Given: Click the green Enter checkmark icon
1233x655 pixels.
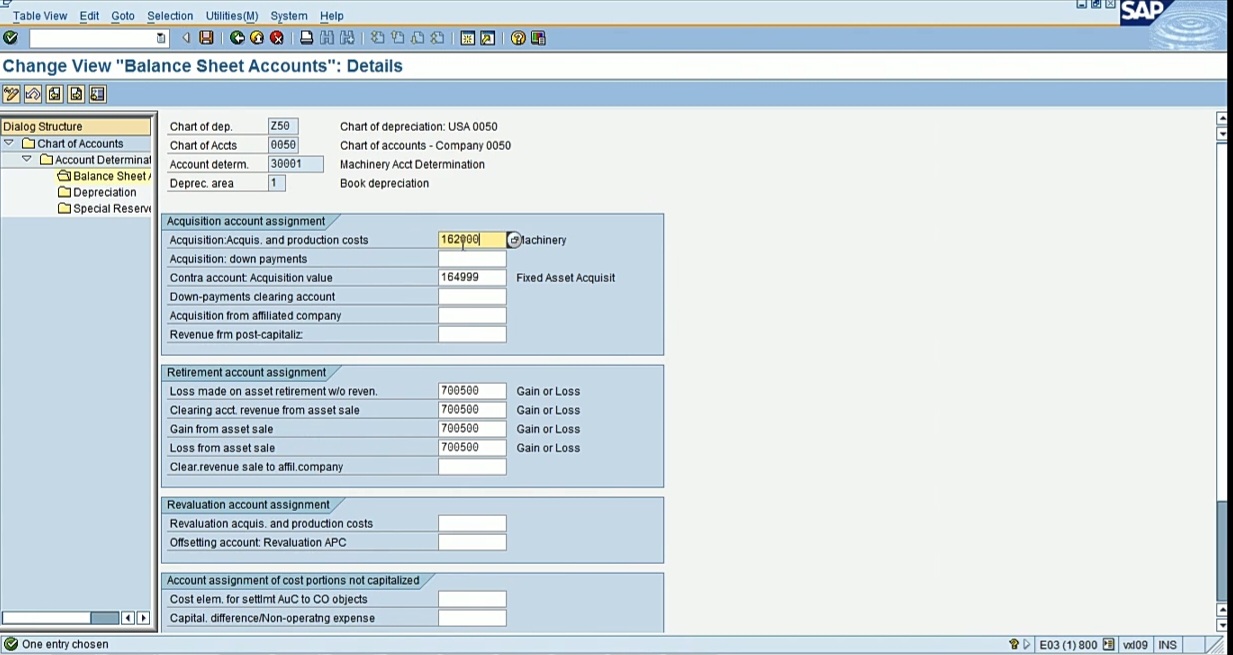Looking at the screenshot, I should pyautogui.click(x=11, y=38).
